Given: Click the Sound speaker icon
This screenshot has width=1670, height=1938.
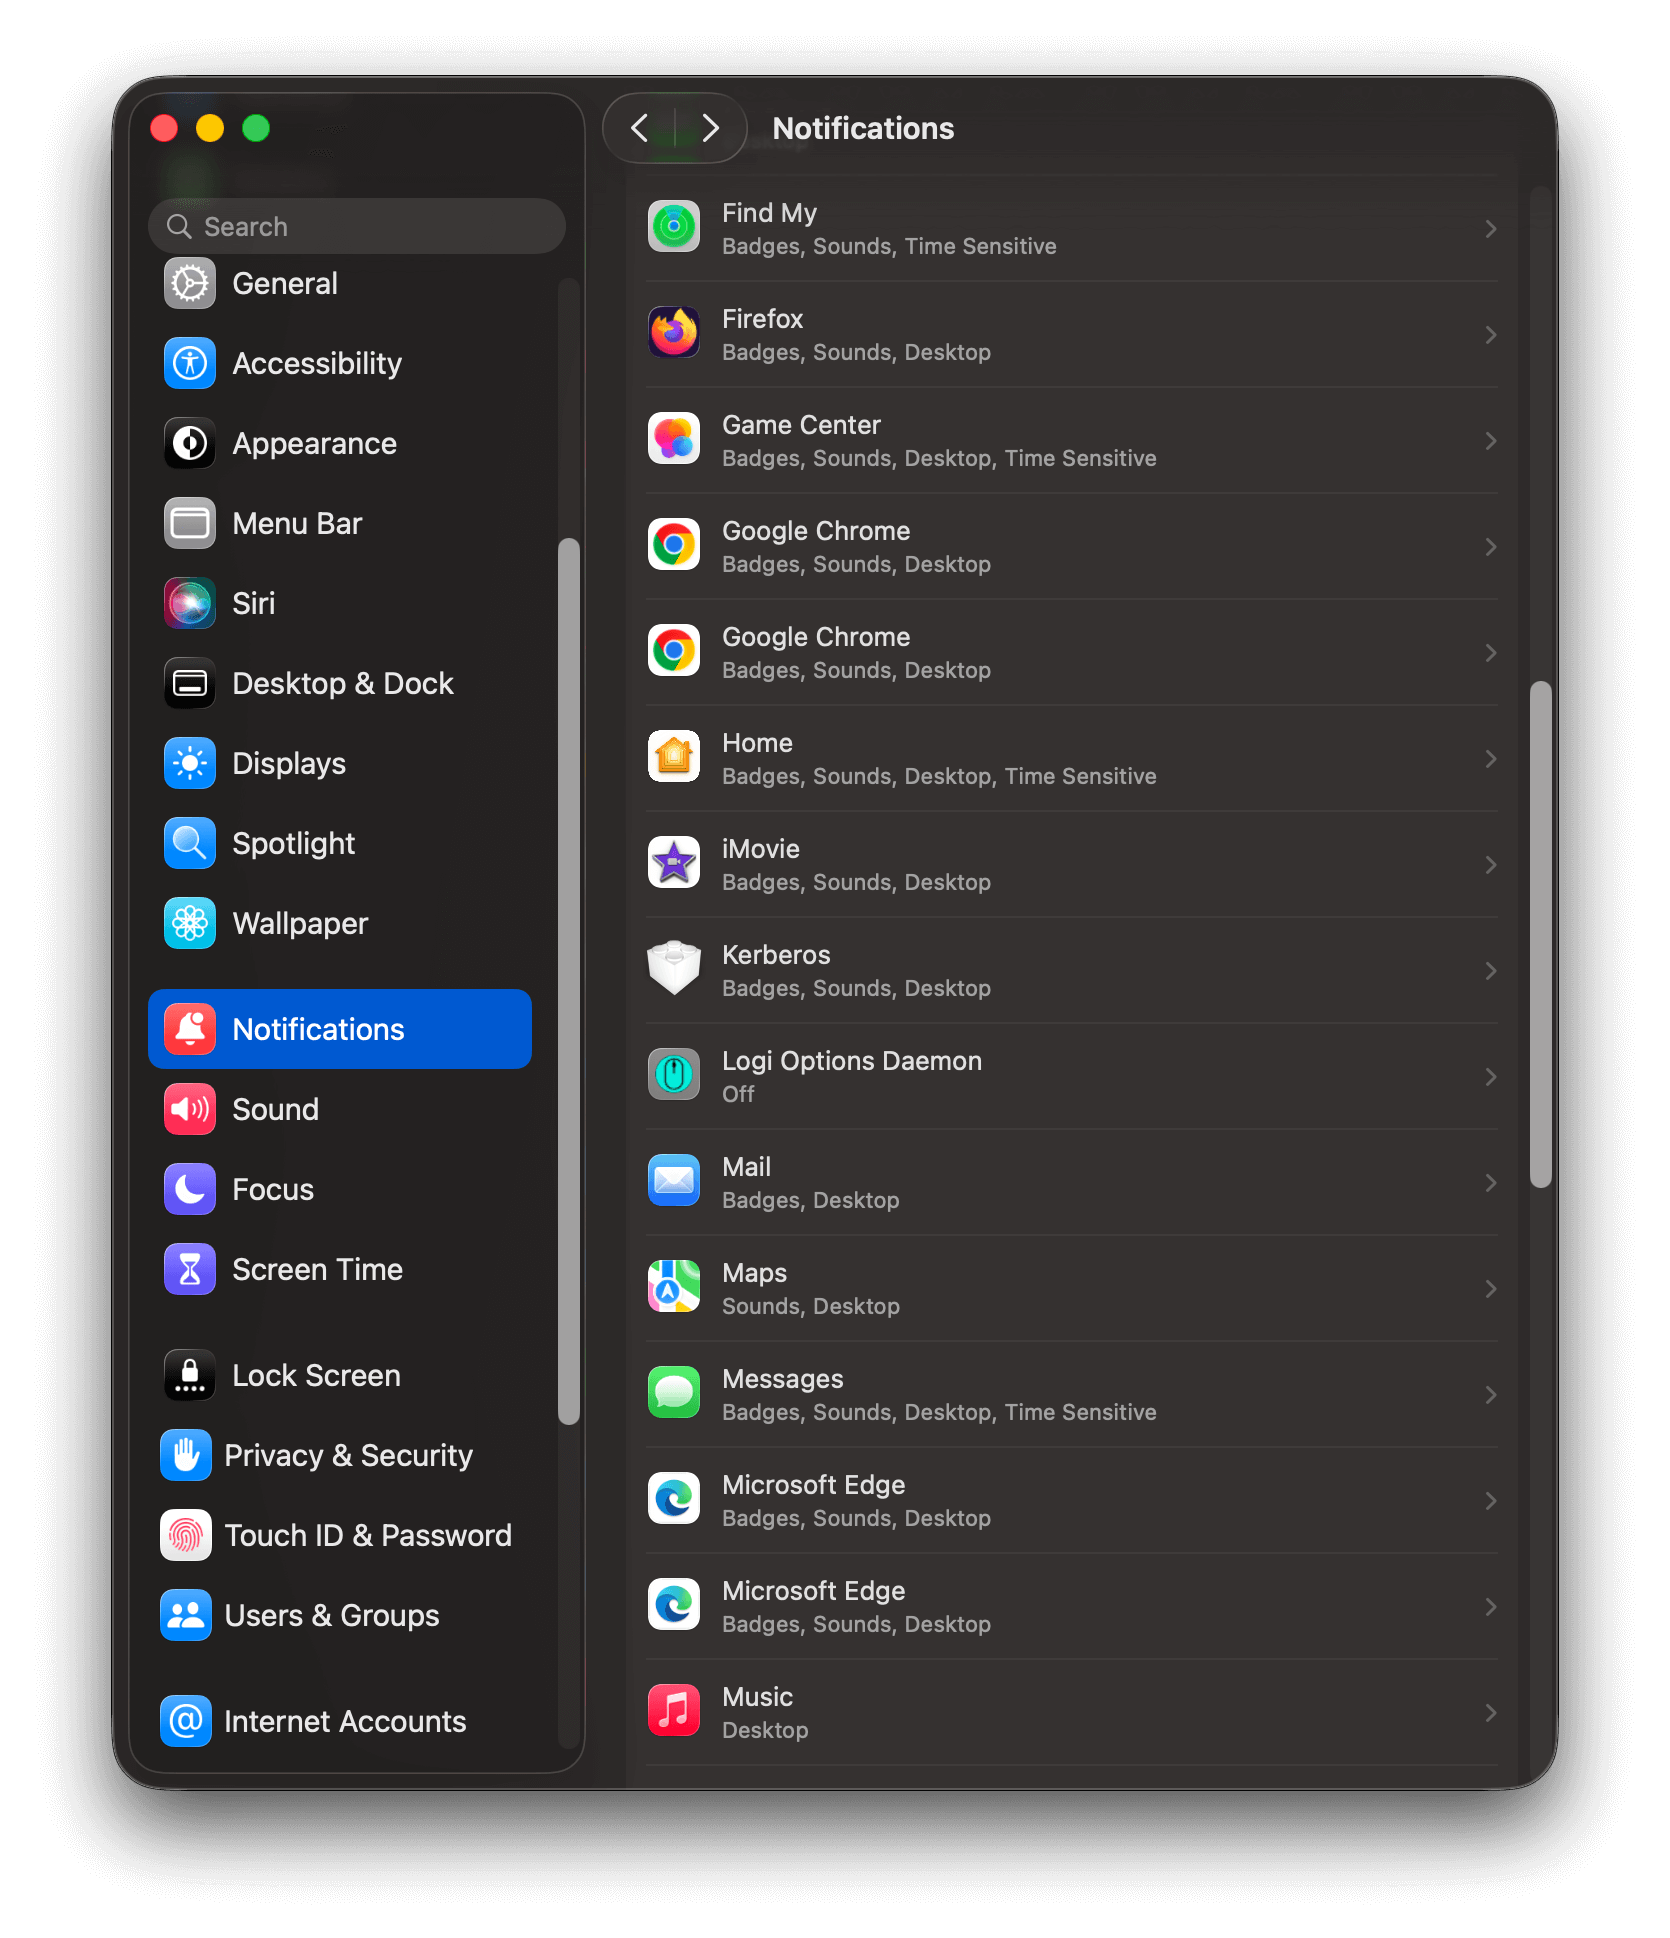Looking at the screenshot, I should [189, 1110].
